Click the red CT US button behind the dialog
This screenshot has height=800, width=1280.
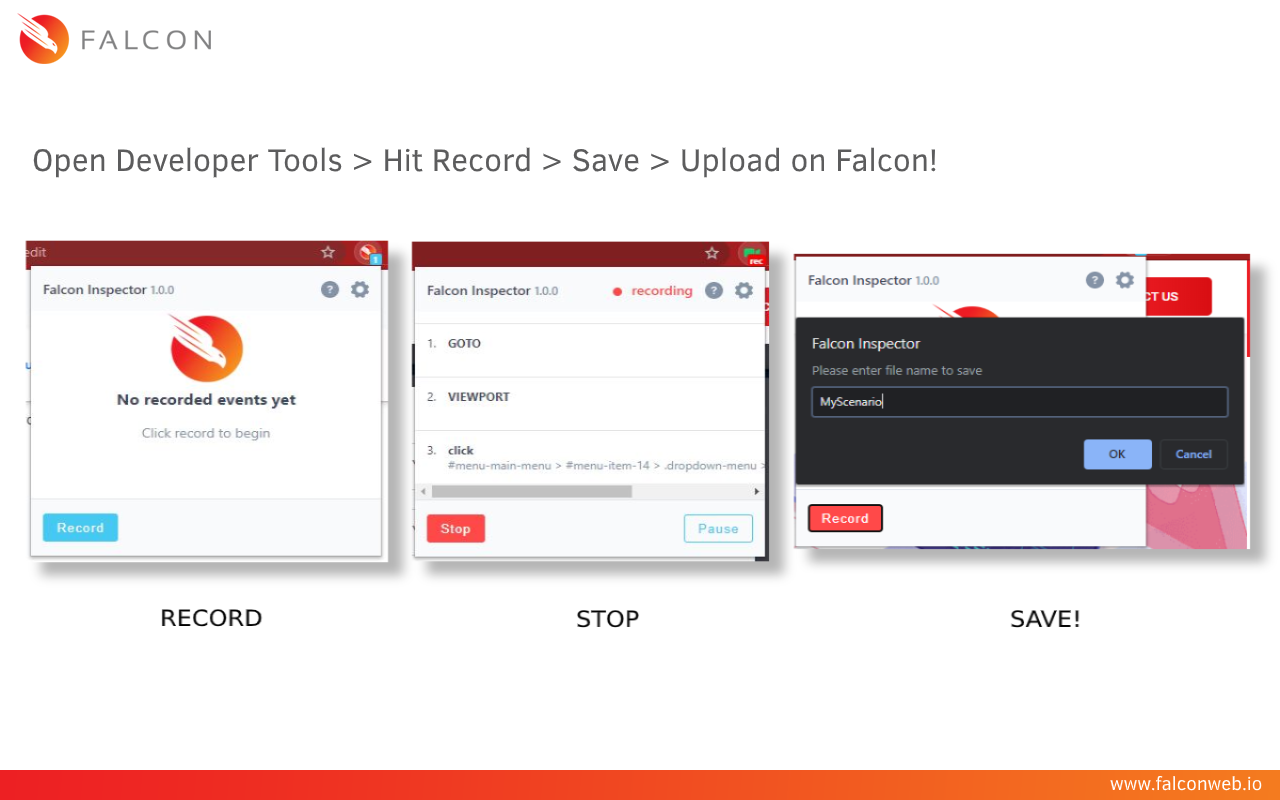click(x=1178, y=296)
